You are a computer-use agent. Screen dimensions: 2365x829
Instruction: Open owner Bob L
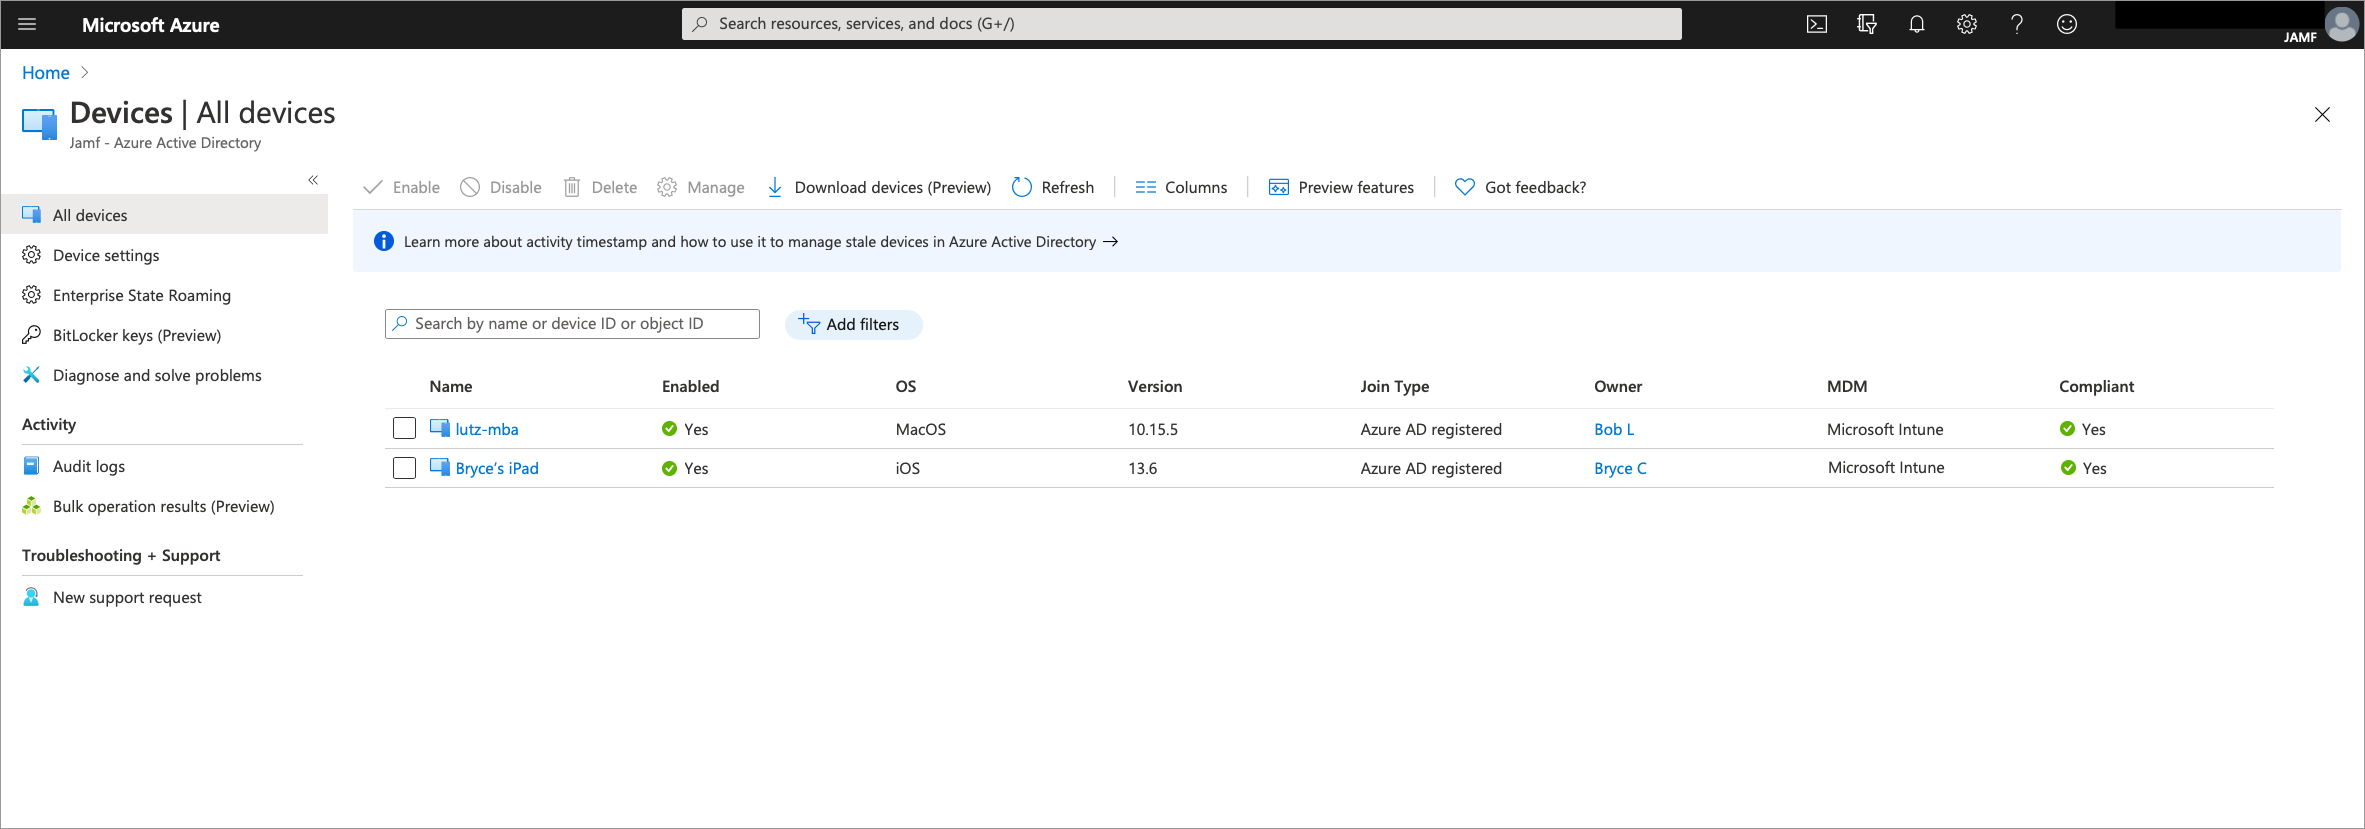point(1614,429)
